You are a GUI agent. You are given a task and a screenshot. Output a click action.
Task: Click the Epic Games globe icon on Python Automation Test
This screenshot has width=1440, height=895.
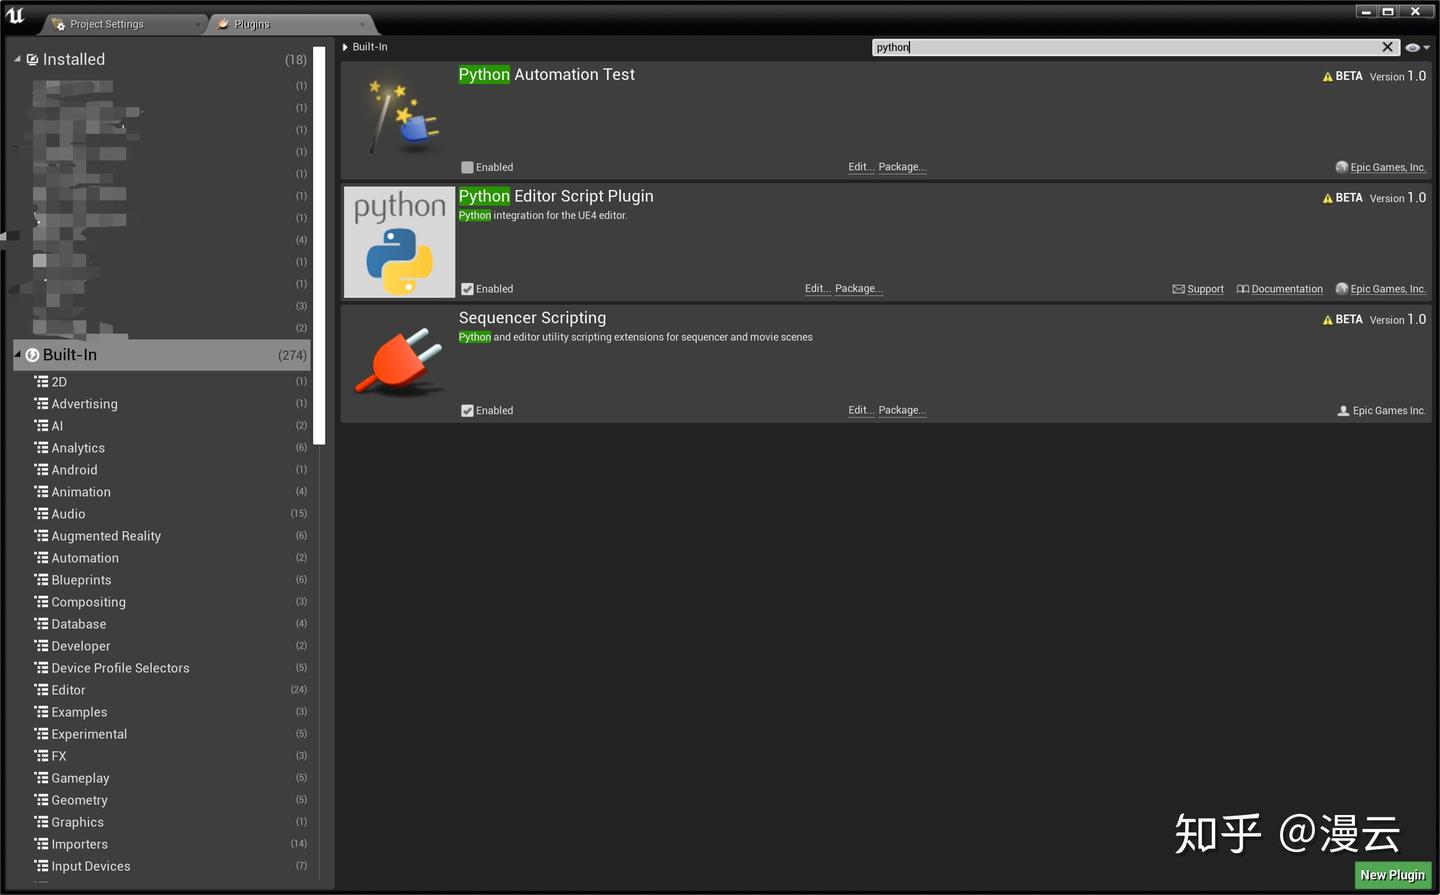coord(1341,167)
